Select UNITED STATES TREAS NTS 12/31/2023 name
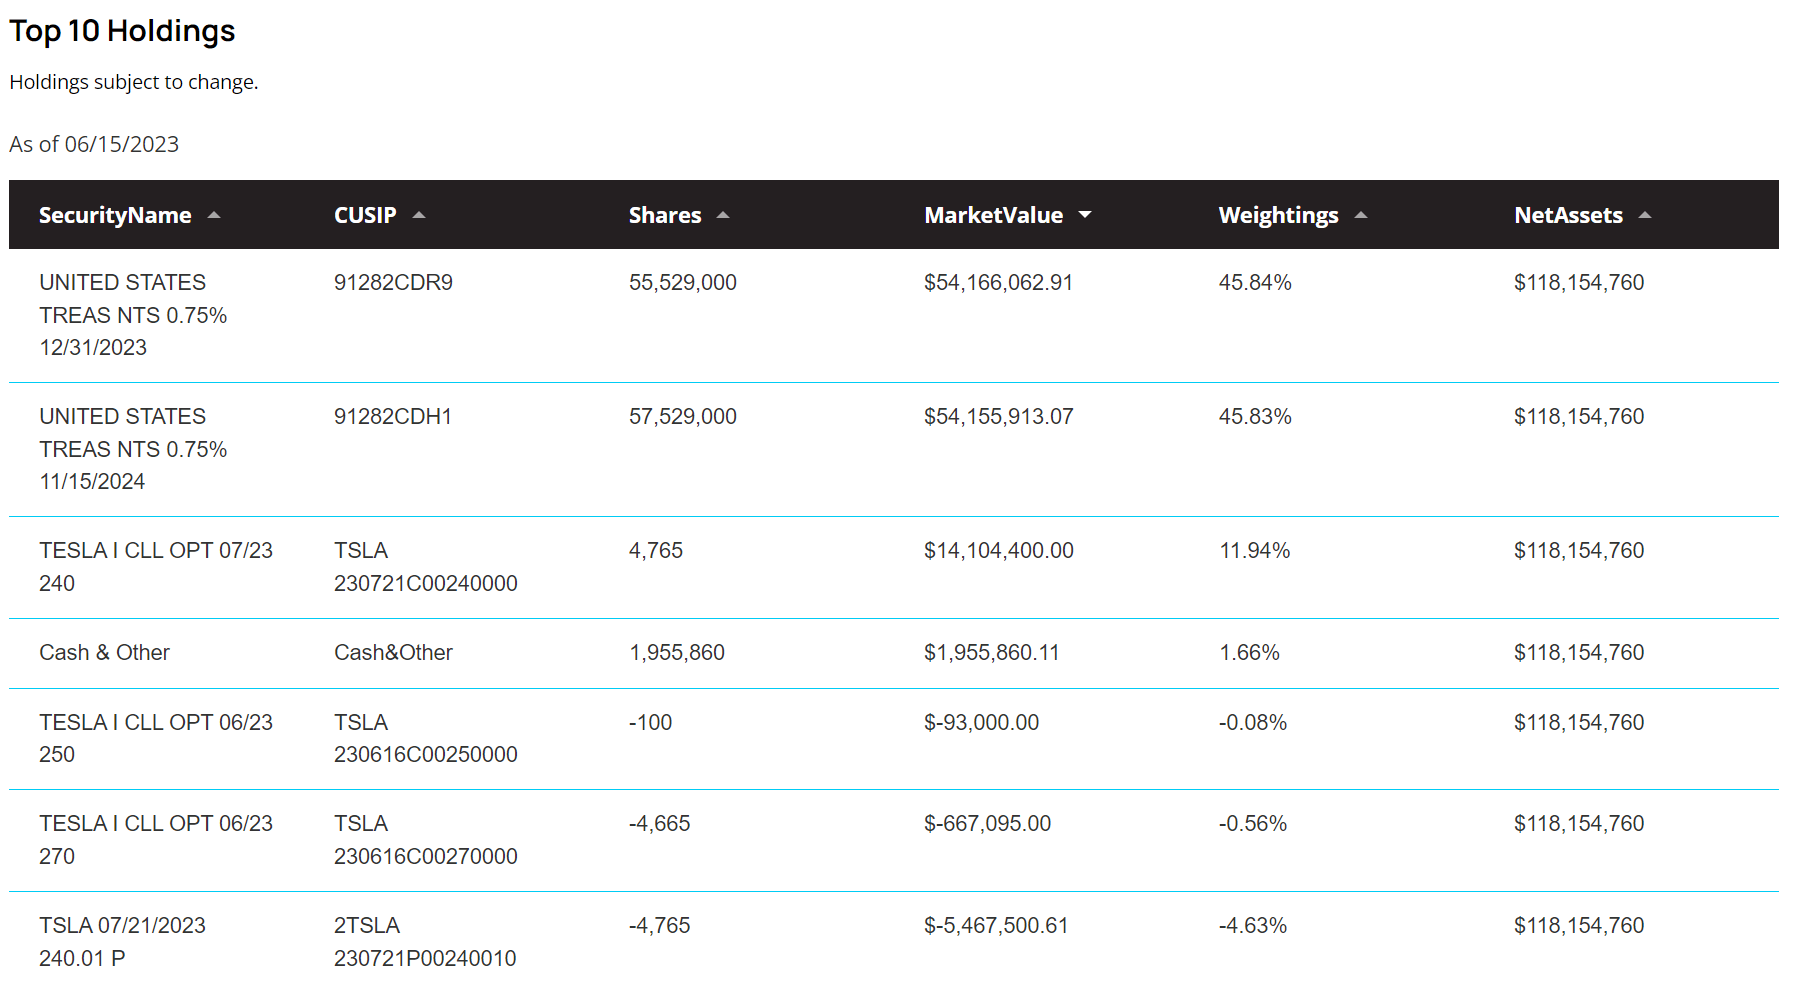Image resolution: width=1817 pixels, height=1007 pixels. click(x=133, y=315)
